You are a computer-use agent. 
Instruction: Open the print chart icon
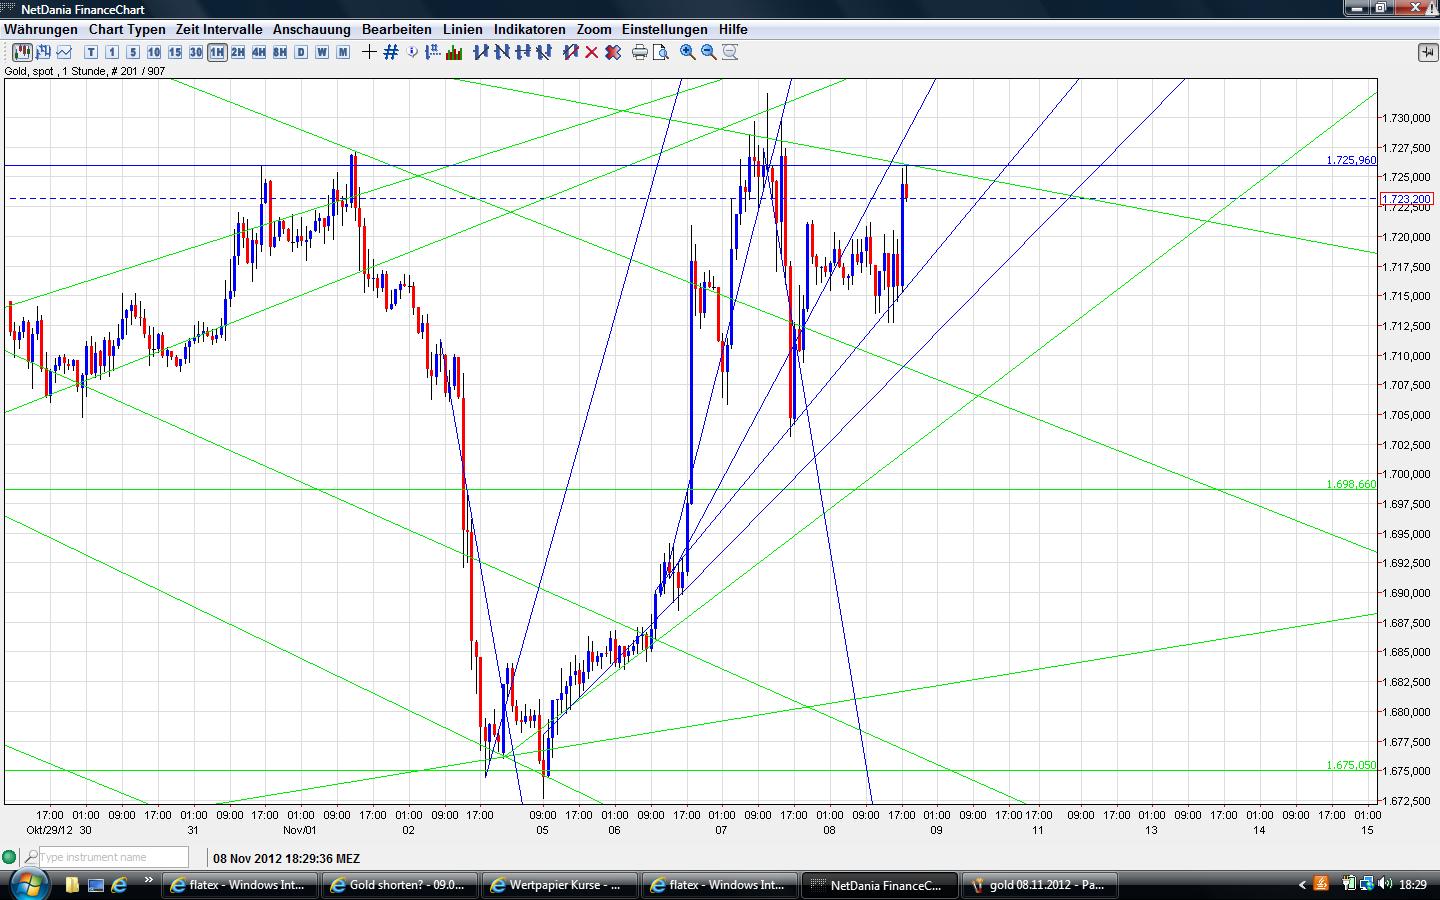(x=639, y=52)
